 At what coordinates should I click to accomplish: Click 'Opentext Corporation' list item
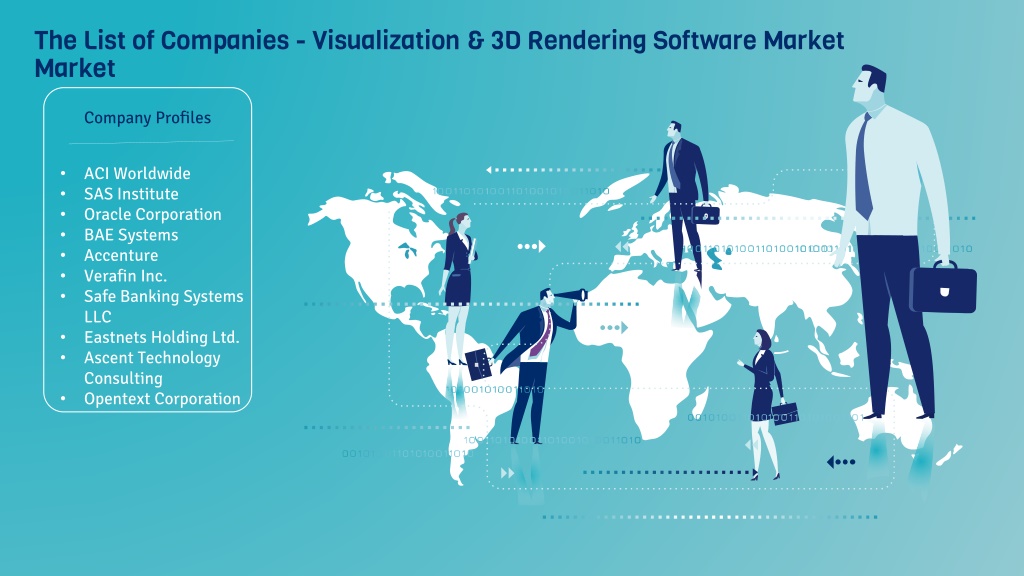pyautogui.click(x=162, y=398)
